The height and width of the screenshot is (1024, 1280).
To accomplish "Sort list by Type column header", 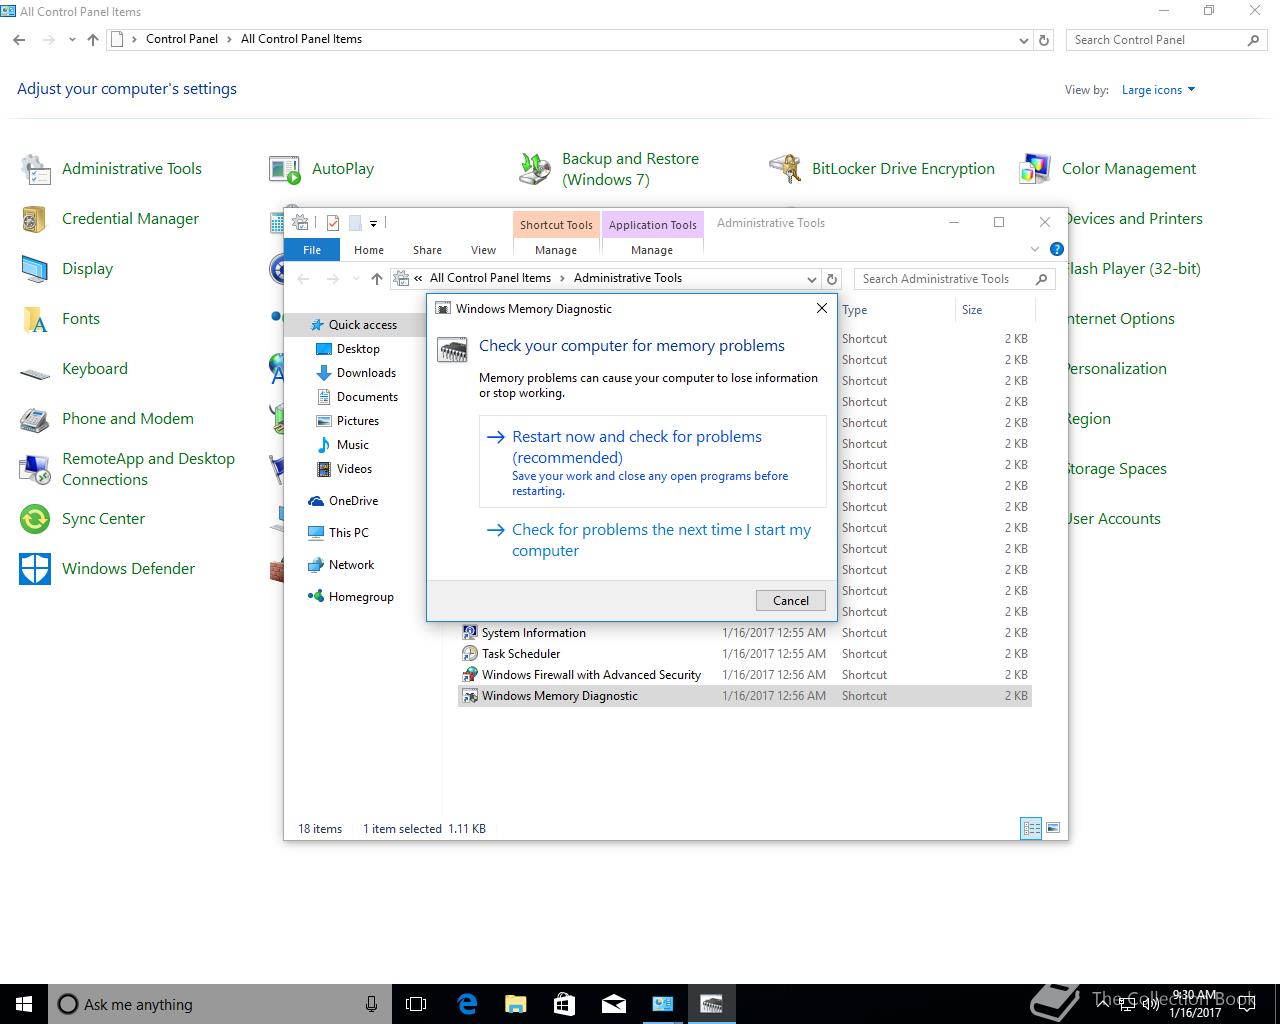I will [x=896, y=310].
